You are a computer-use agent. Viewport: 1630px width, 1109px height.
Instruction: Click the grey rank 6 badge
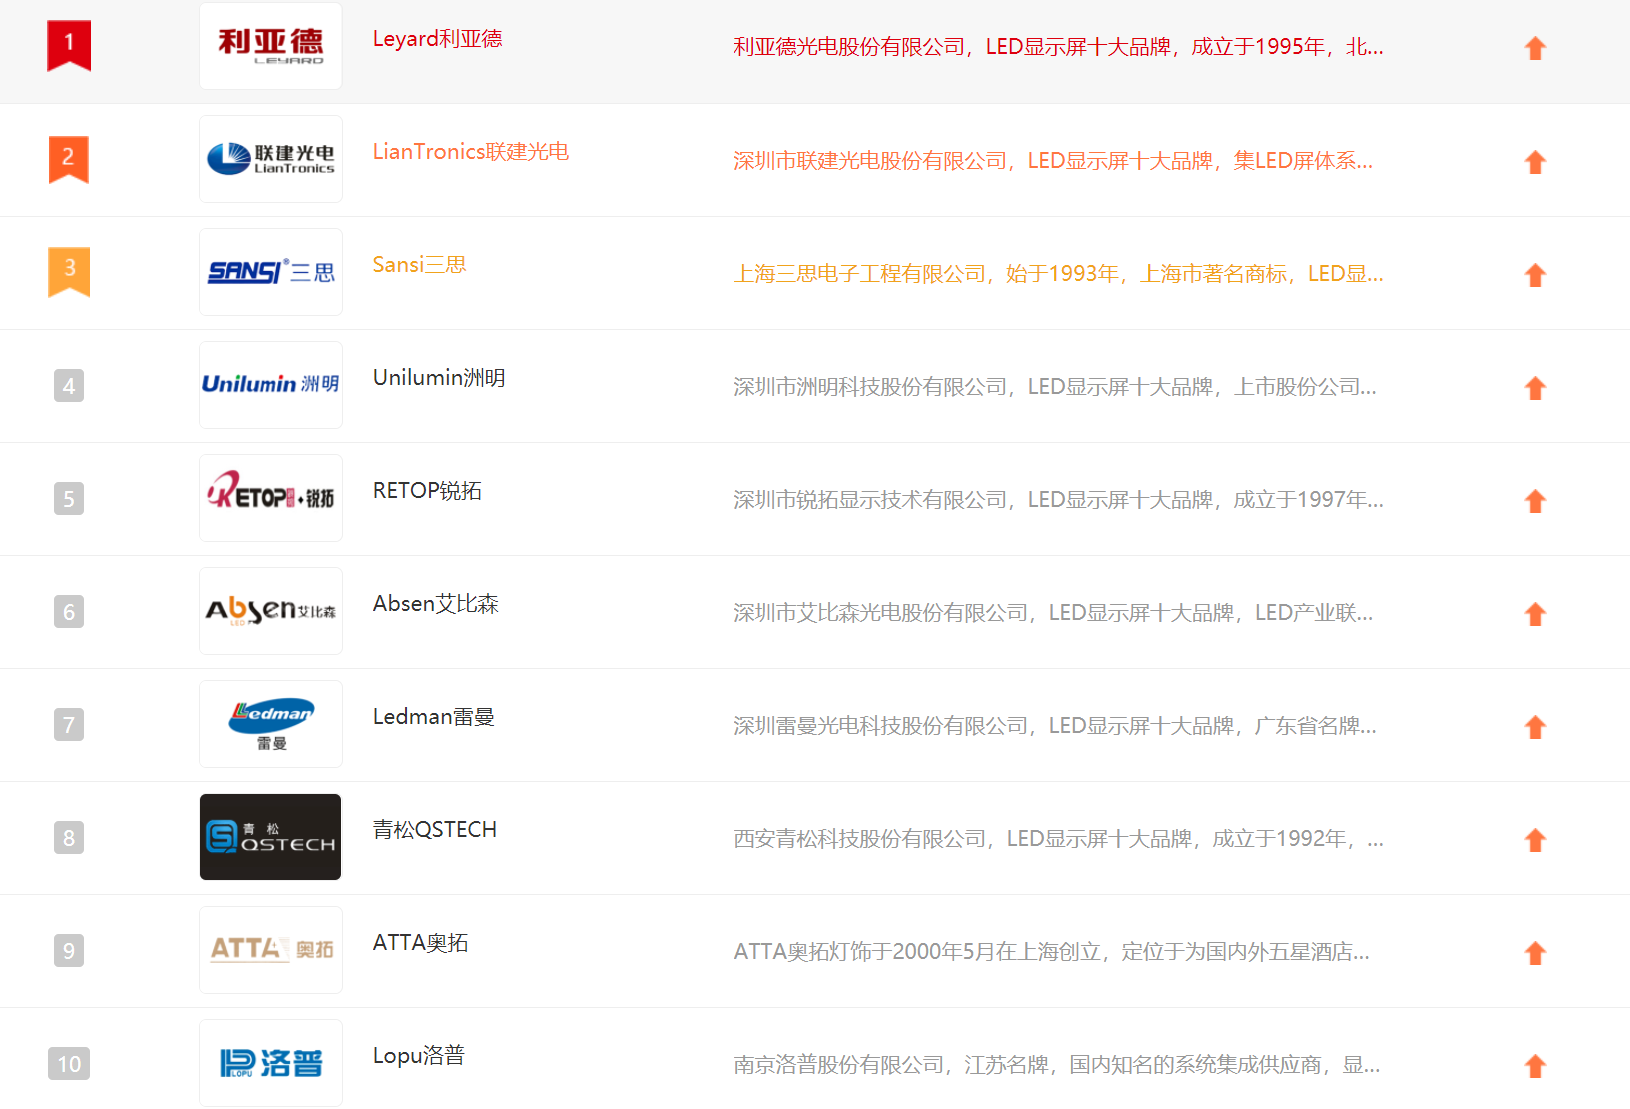(x=69, y=611)
